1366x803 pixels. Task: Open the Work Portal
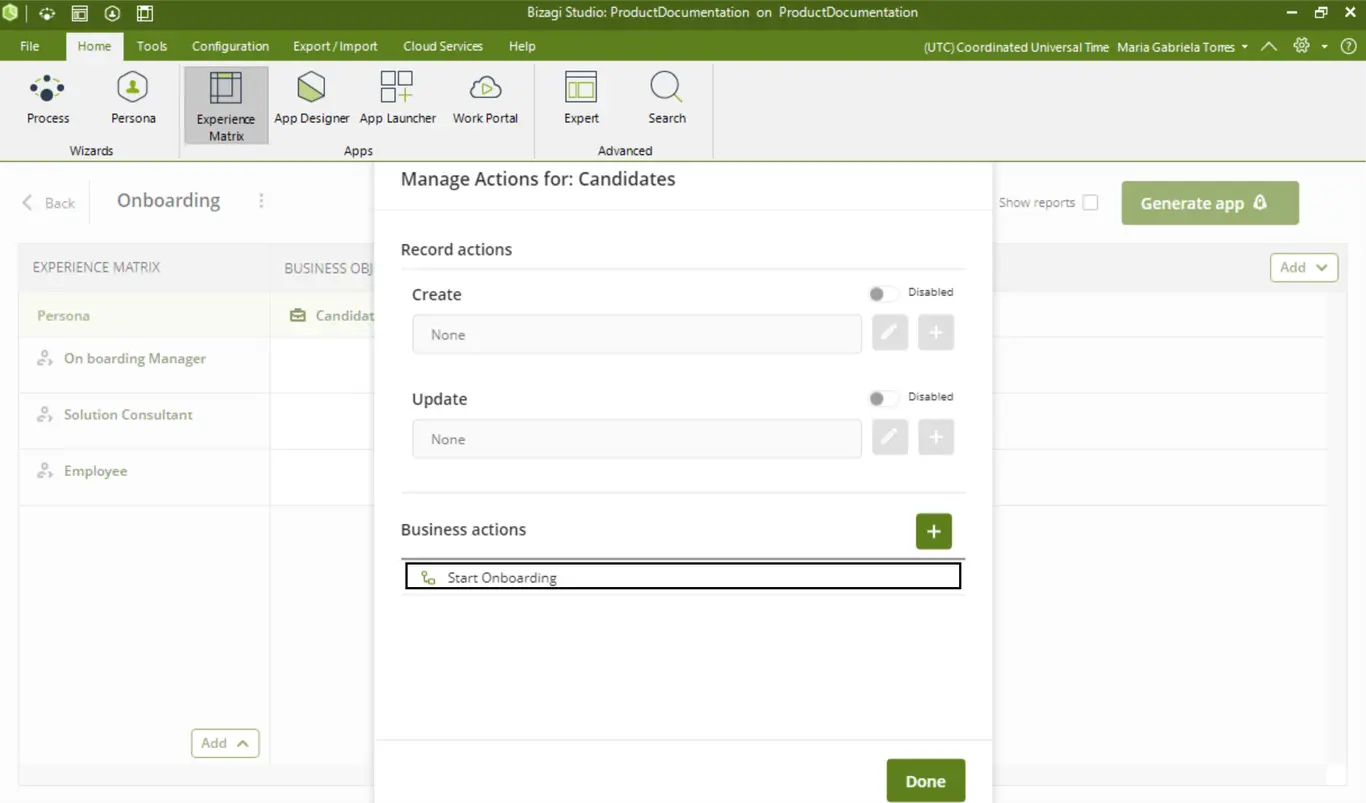(485, 99)
